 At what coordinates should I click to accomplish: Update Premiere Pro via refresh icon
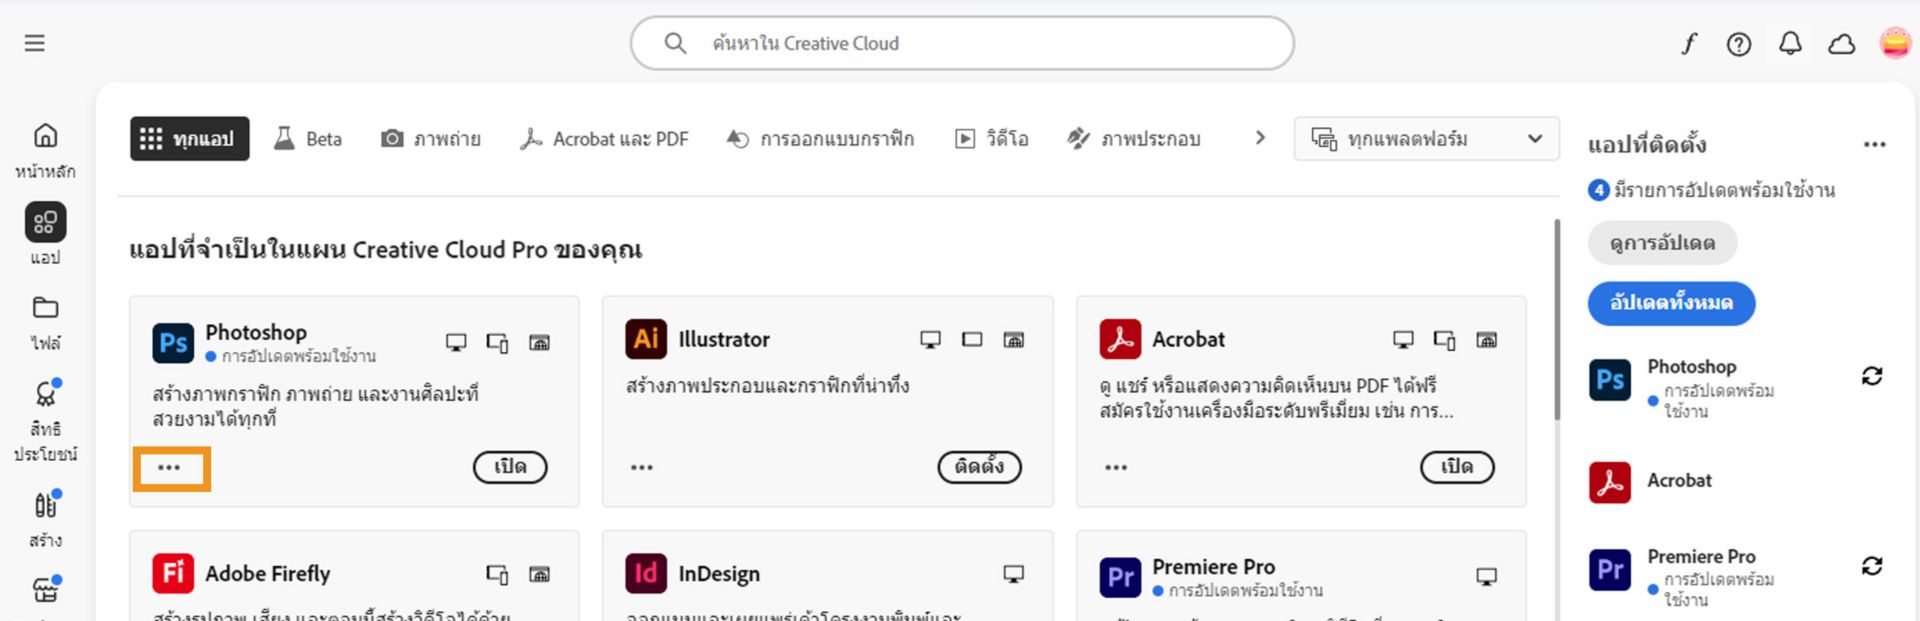[1872, 566]
